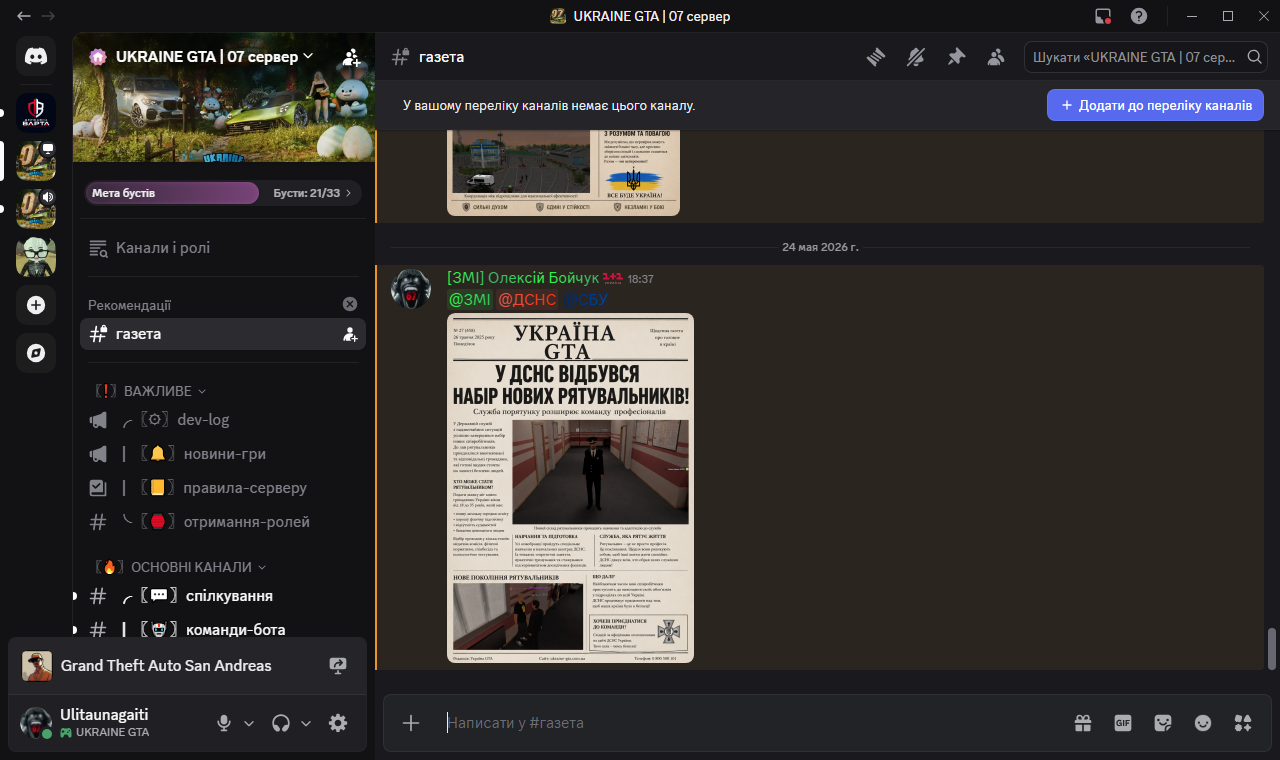
Task: Dismiss recommendations with X icon
Action: point(350,304)
